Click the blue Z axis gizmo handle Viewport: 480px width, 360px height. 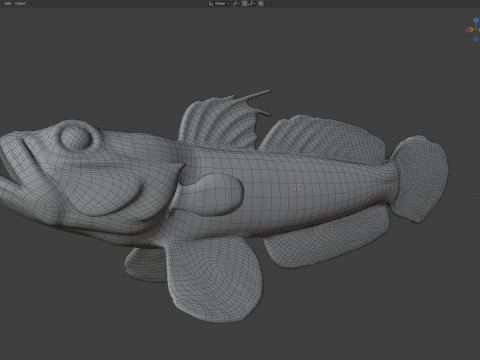(x=476, y=20)
